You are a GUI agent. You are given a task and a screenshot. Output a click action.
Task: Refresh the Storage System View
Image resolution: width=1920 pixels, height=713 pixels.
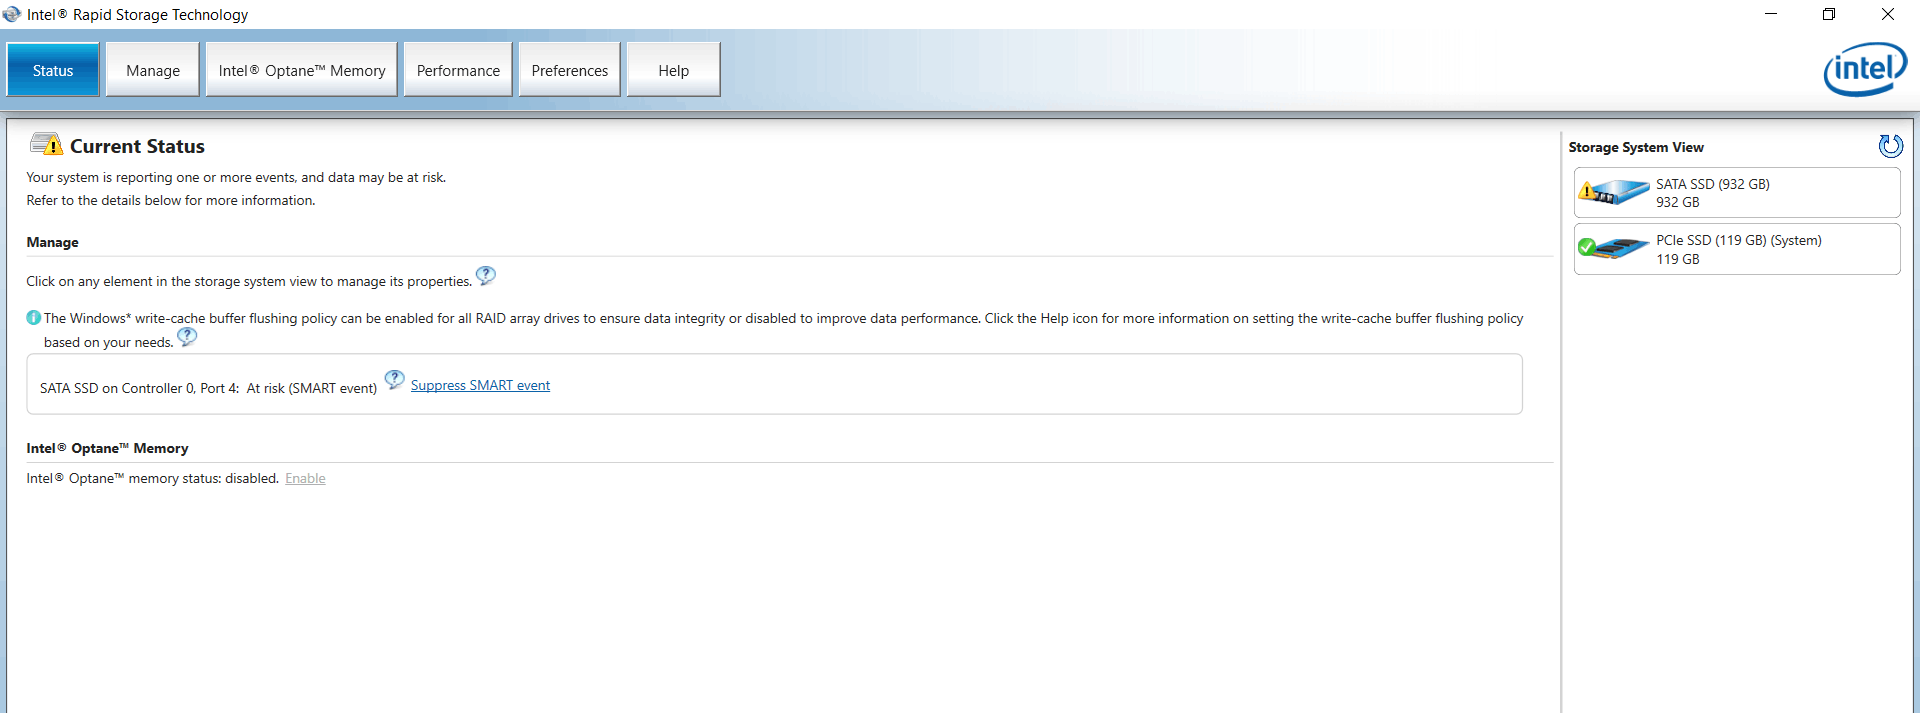coord(1890,146)
